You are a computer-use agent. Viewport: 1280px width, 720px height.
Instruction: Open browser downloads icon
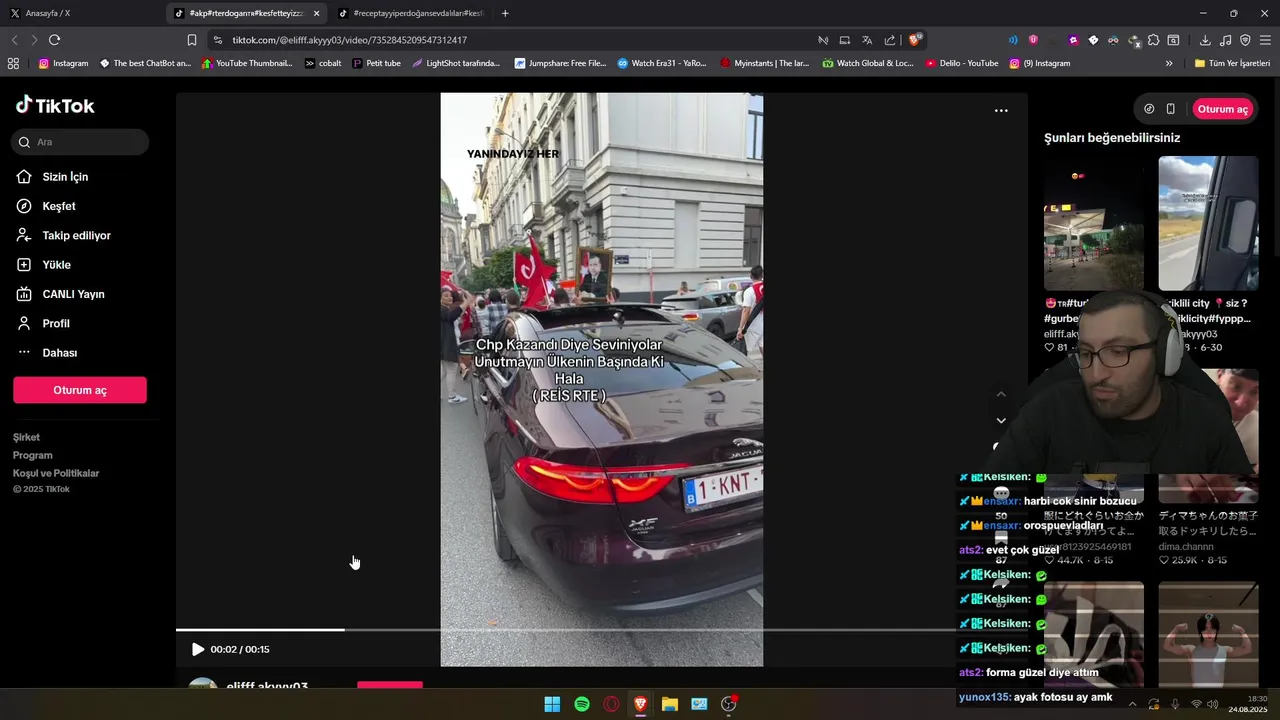pos(1205,40)
